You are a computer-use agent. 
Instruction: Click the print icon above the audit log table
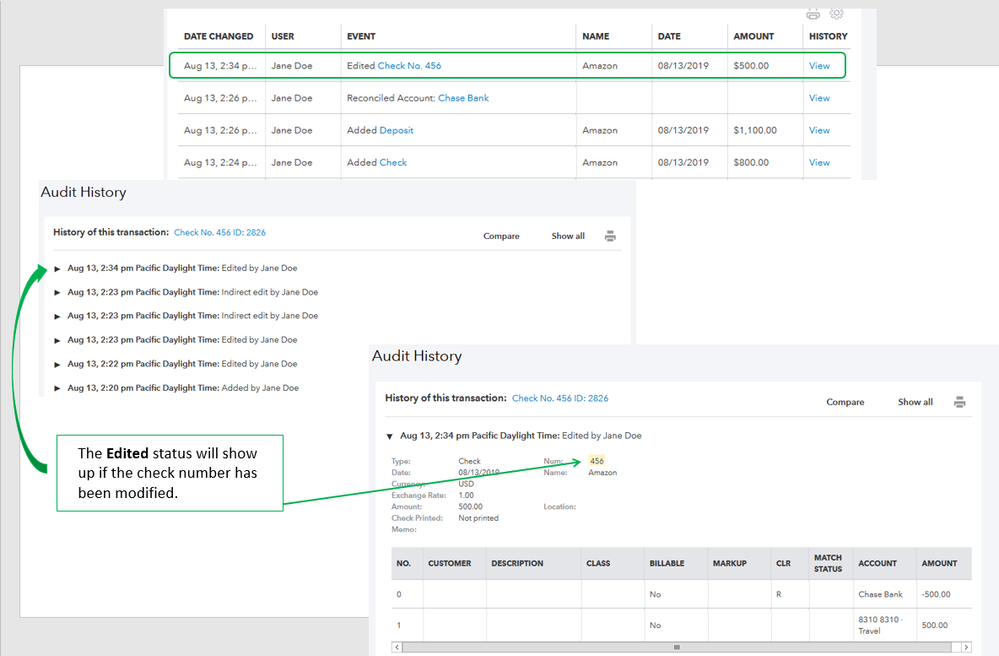[x=813, y=14]
